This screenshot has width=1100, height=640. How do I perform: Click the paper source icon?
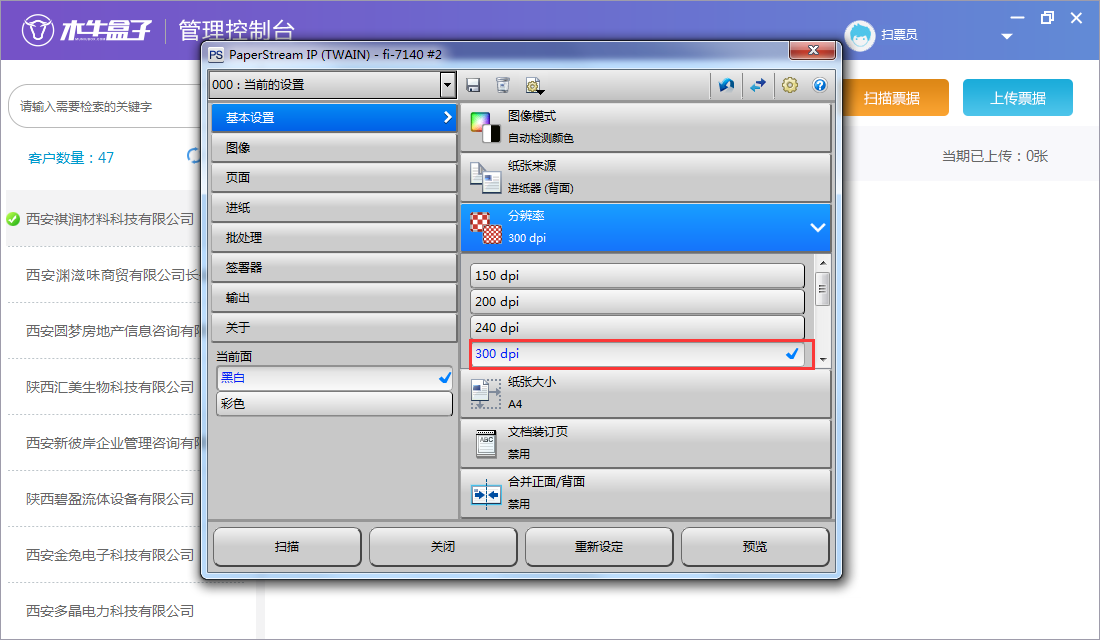pyautogui.click(x=485, y=177)
